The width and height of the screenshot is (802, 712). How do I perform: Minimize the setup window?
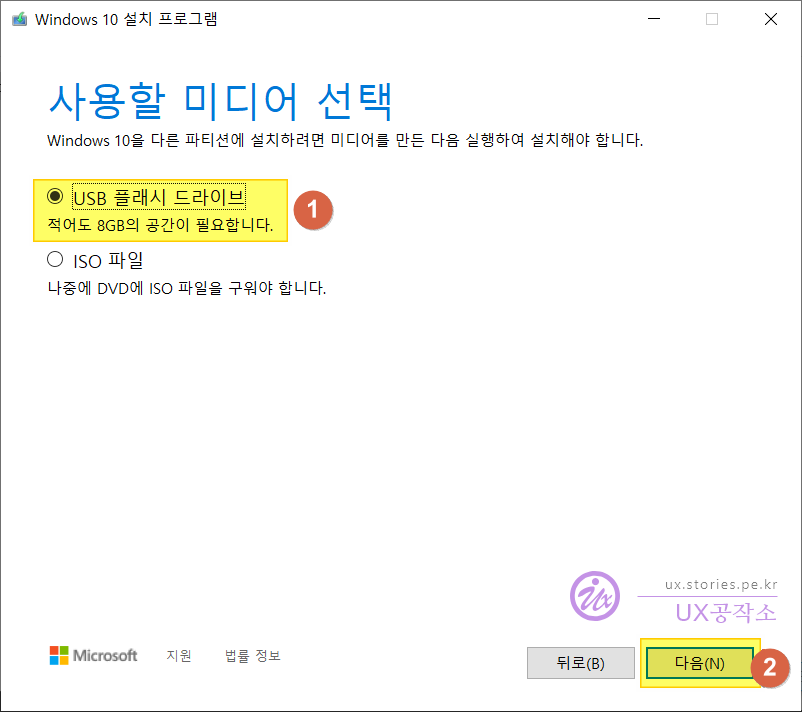653,19
